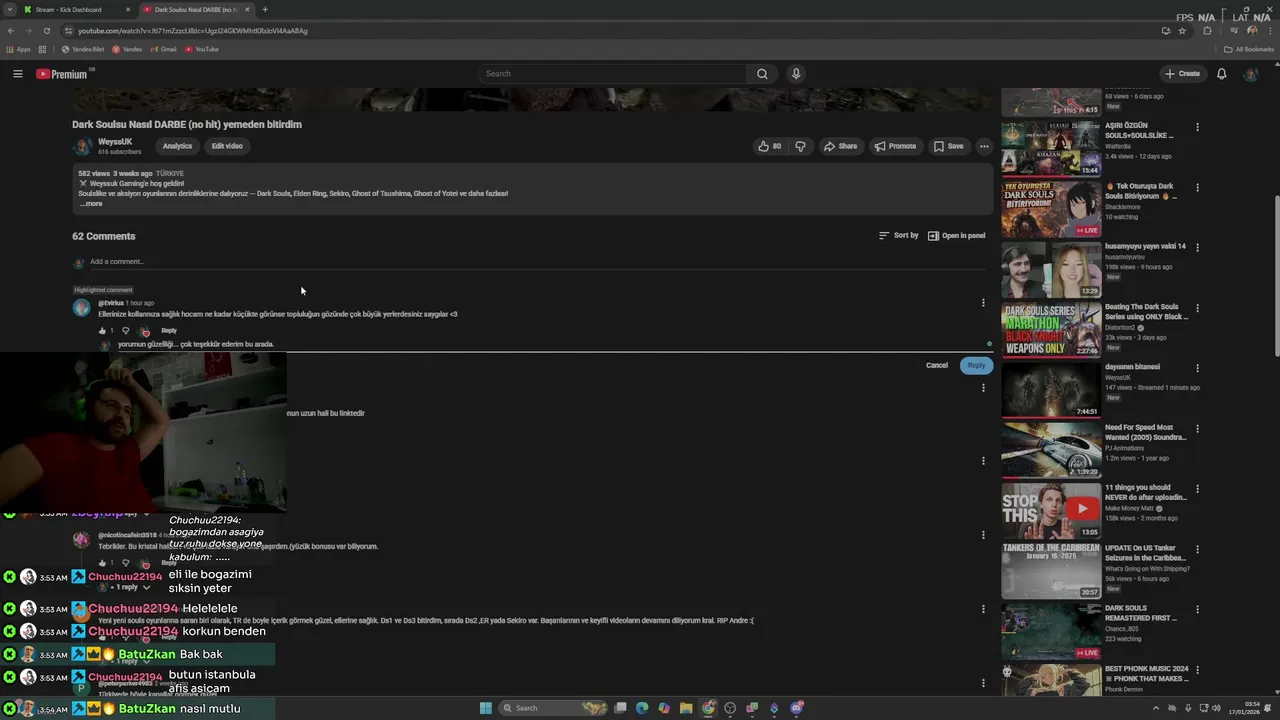Open All Bookmarks folder
Image resolution: width=1280 pixels, height=720 pixels.
[x=1249, y=49]
